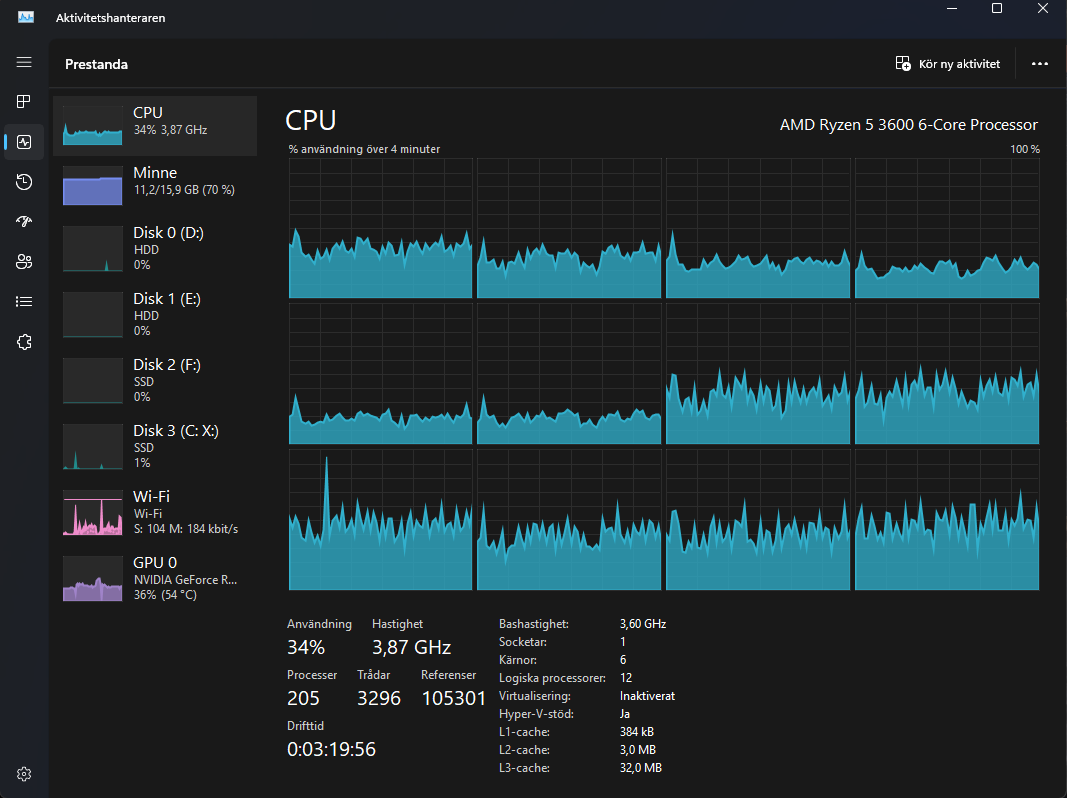Image resolution: width=1067 pixels, height=798 pixels.
Task: Click the Disk 0 mini graph thumbnail
Action: click(93, 249)
